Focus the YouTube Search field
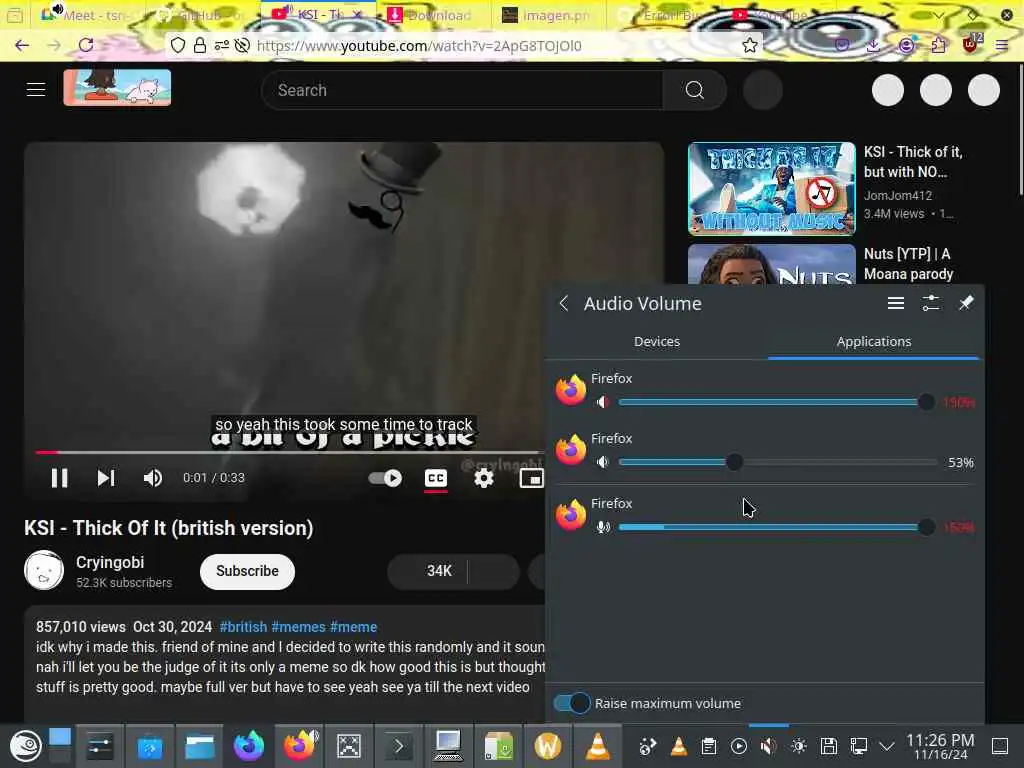The image size is (1024, 768). pos(462,90)
